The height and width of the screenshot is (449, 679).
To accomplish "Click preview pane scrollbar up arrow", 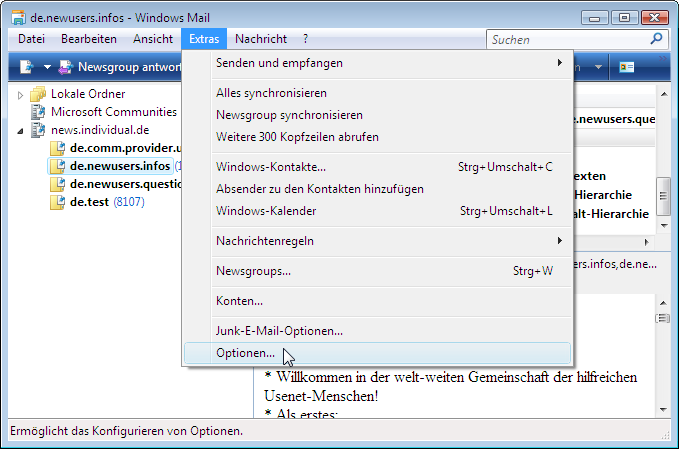I will click(663, 303).
